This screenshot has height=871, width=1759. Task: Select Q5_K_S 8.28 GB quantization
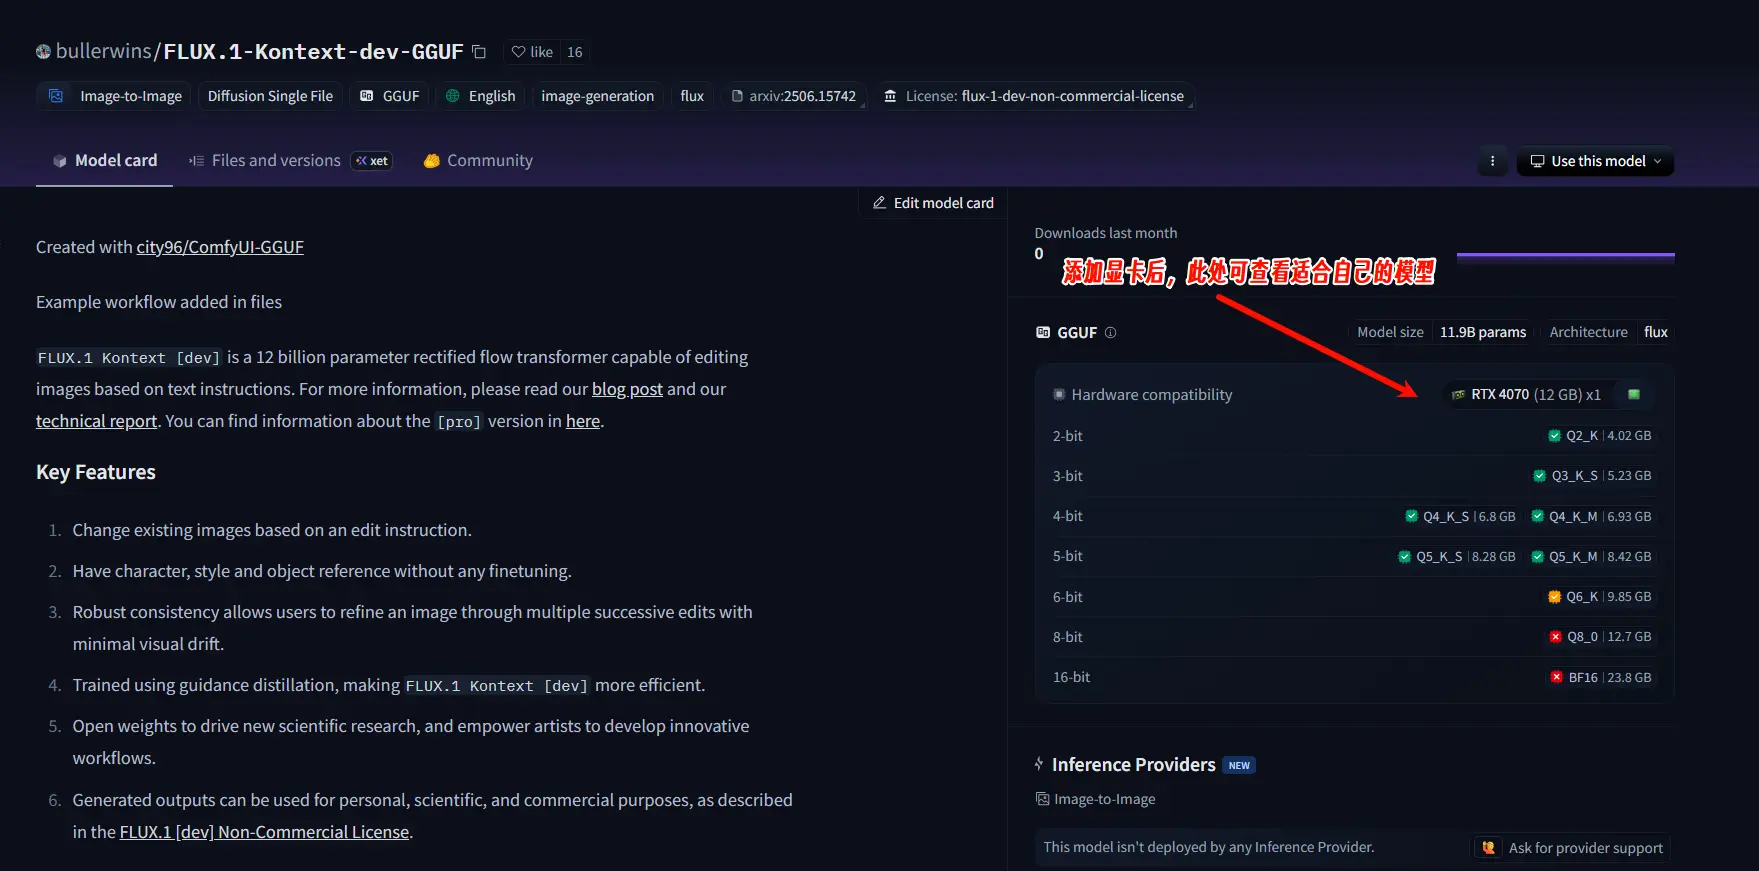[1458, 557]
